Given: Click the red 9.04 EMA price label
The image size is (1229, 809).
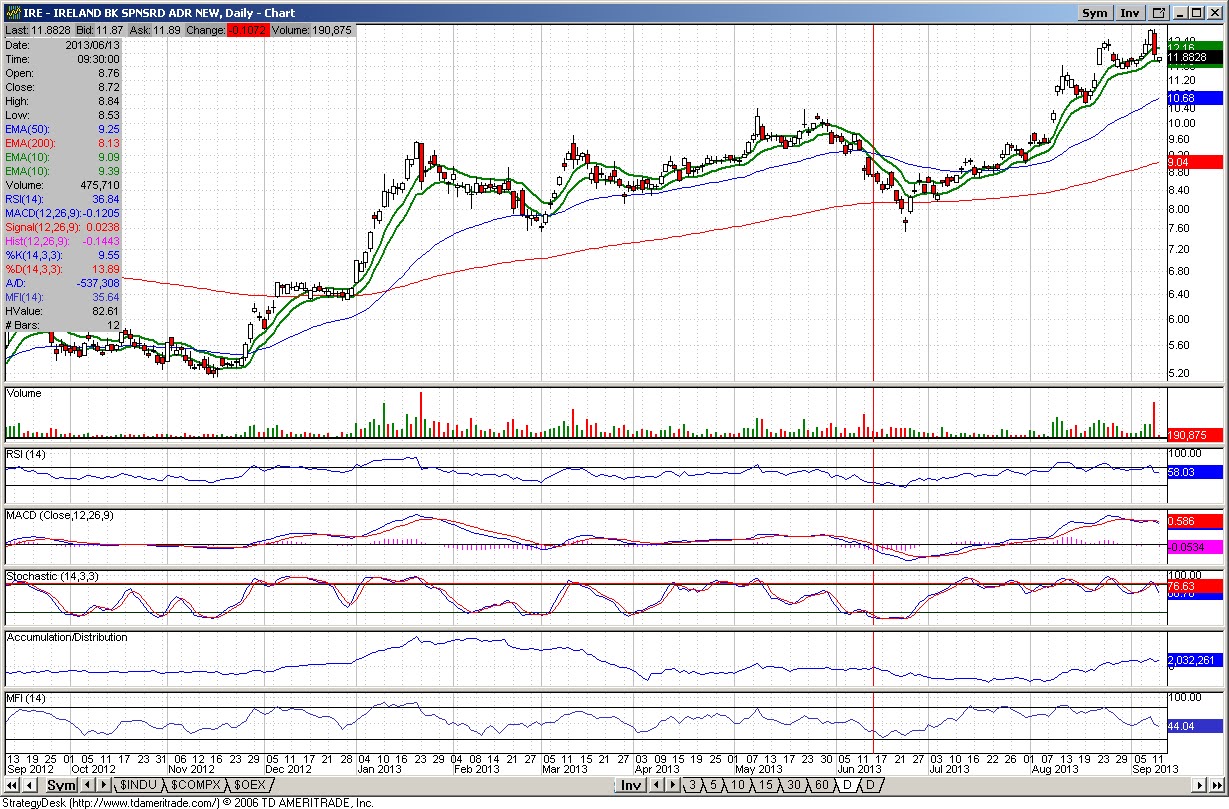Looking at the screenshot, I should [x=1195, y=161].
